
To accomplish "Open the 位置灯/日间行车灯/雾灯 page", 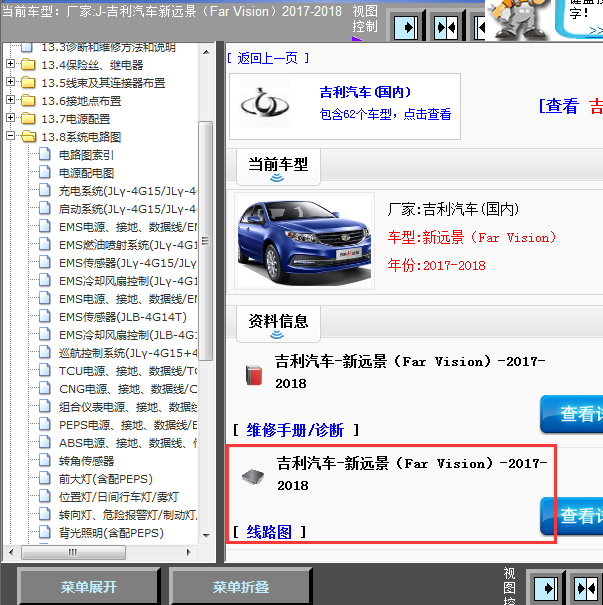I will [119, 497].
